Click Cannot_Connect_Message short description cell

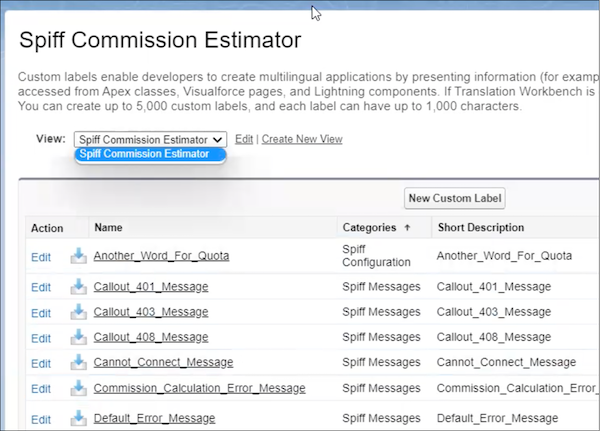click(506, 362)
